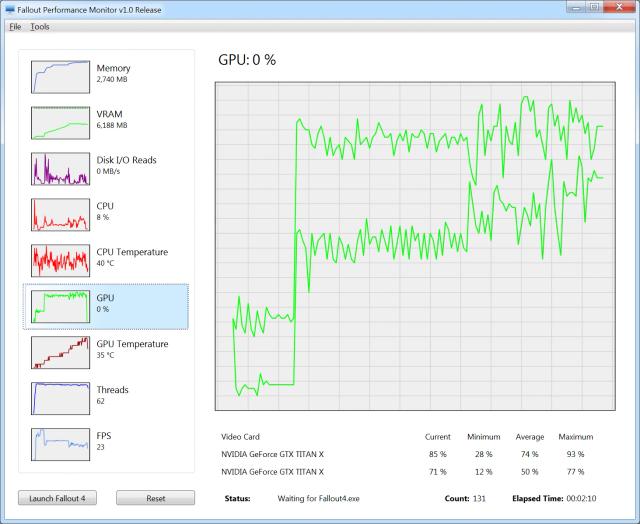Click the 93 % maximum value
Screen dimensions: 640x524
click(x=576, y=454)
